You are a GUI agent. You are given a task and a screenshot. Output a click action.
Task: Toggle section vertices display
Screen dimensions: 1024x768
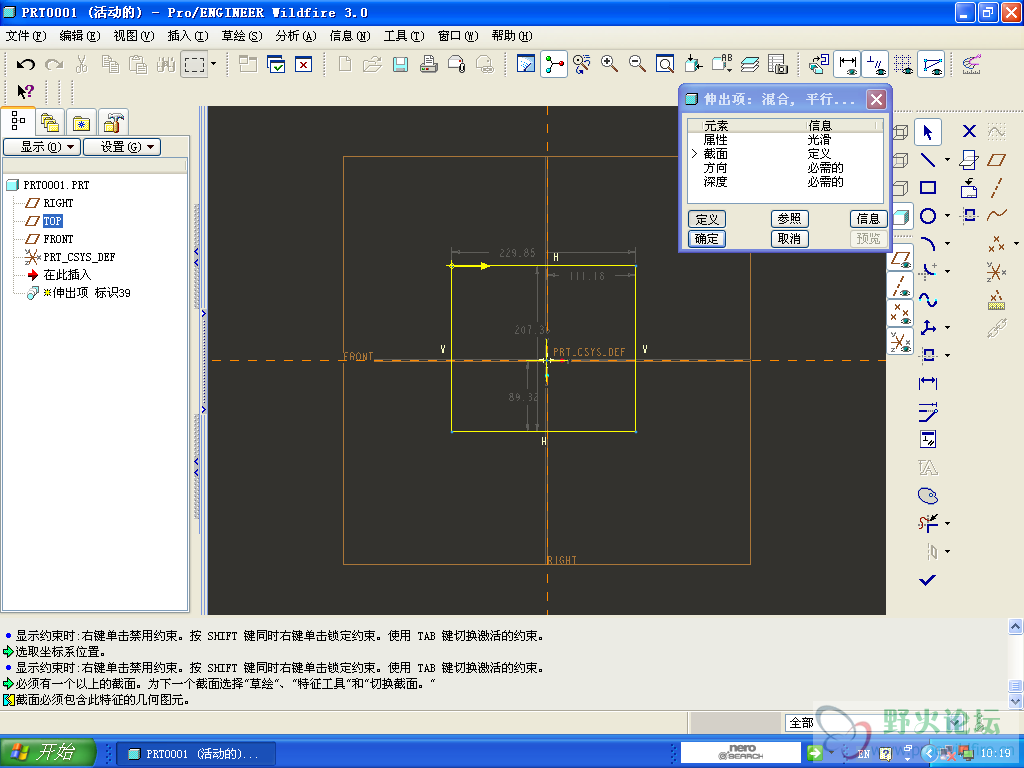tap(931, 64)
